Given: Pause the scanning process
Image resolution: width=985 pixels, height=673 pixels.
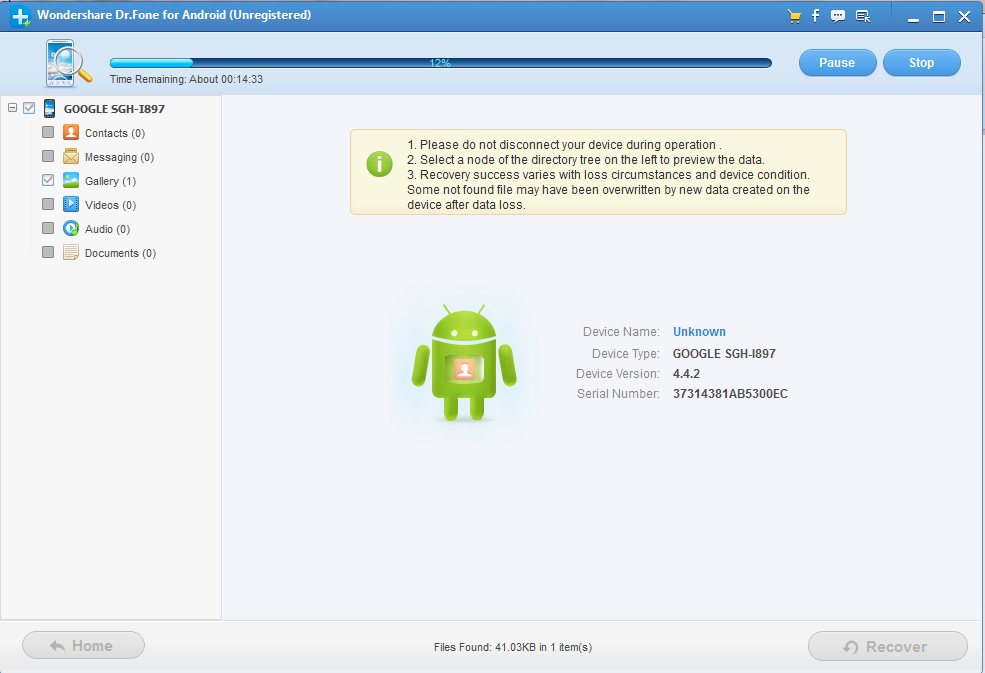Looking at the screenshot, I should click(837, 63).
